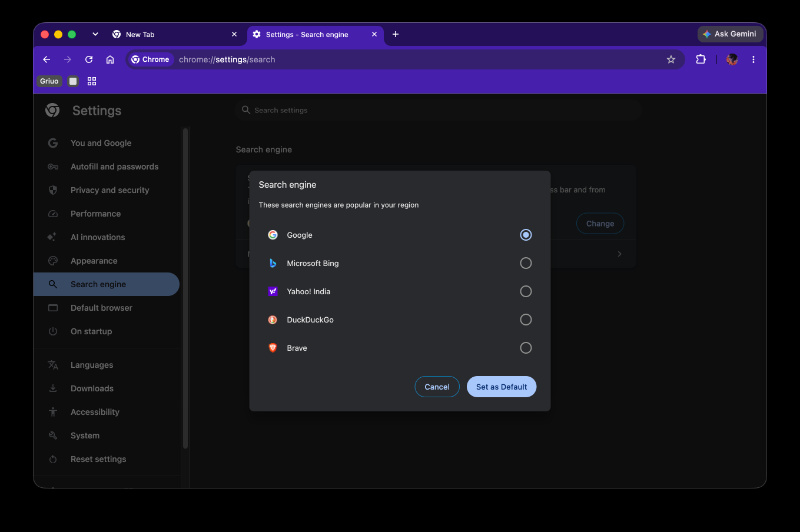
Task: Open System settings
Action: point(106,436)
